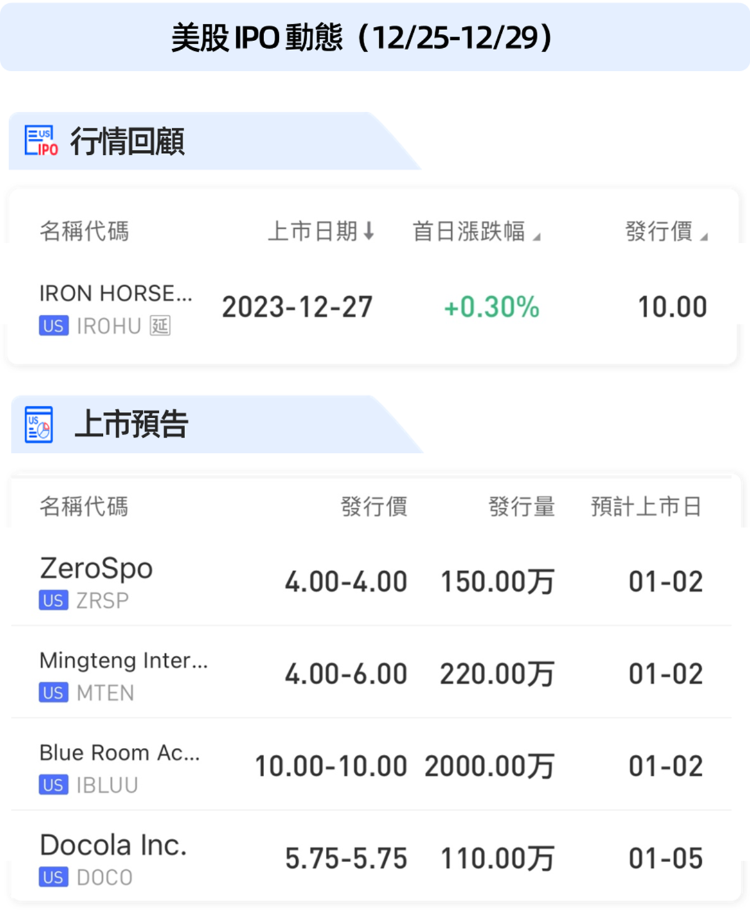Viewport: 750px width, 920px height.
Task: Click the US badge next to IROHU
Action: (x=54, y=325)
